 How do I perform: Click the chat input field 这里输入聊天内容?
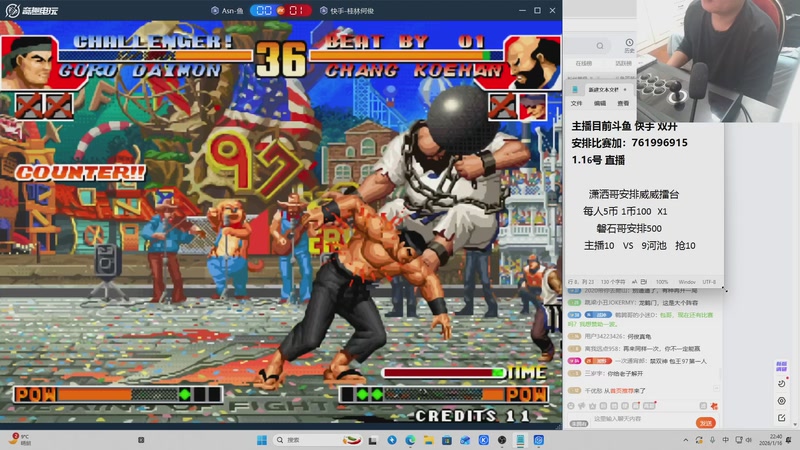(x=640, y=419)
